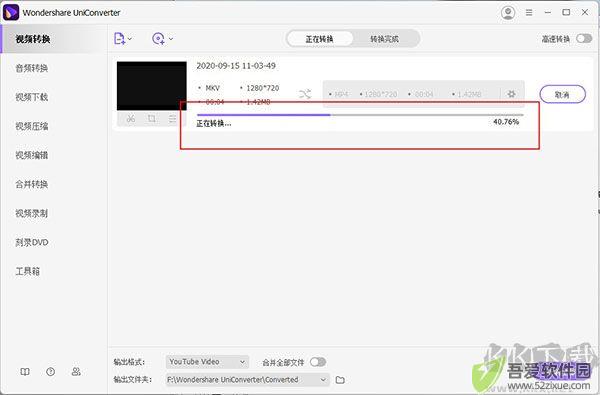This screenshot has height=395, width=600.
Task: Select 合并转换 in the sidebar
Action: click(x=32, y=184)
